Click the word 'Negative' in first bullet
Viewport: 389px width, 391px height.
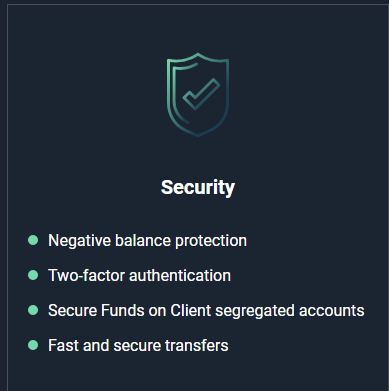point(79,241)
